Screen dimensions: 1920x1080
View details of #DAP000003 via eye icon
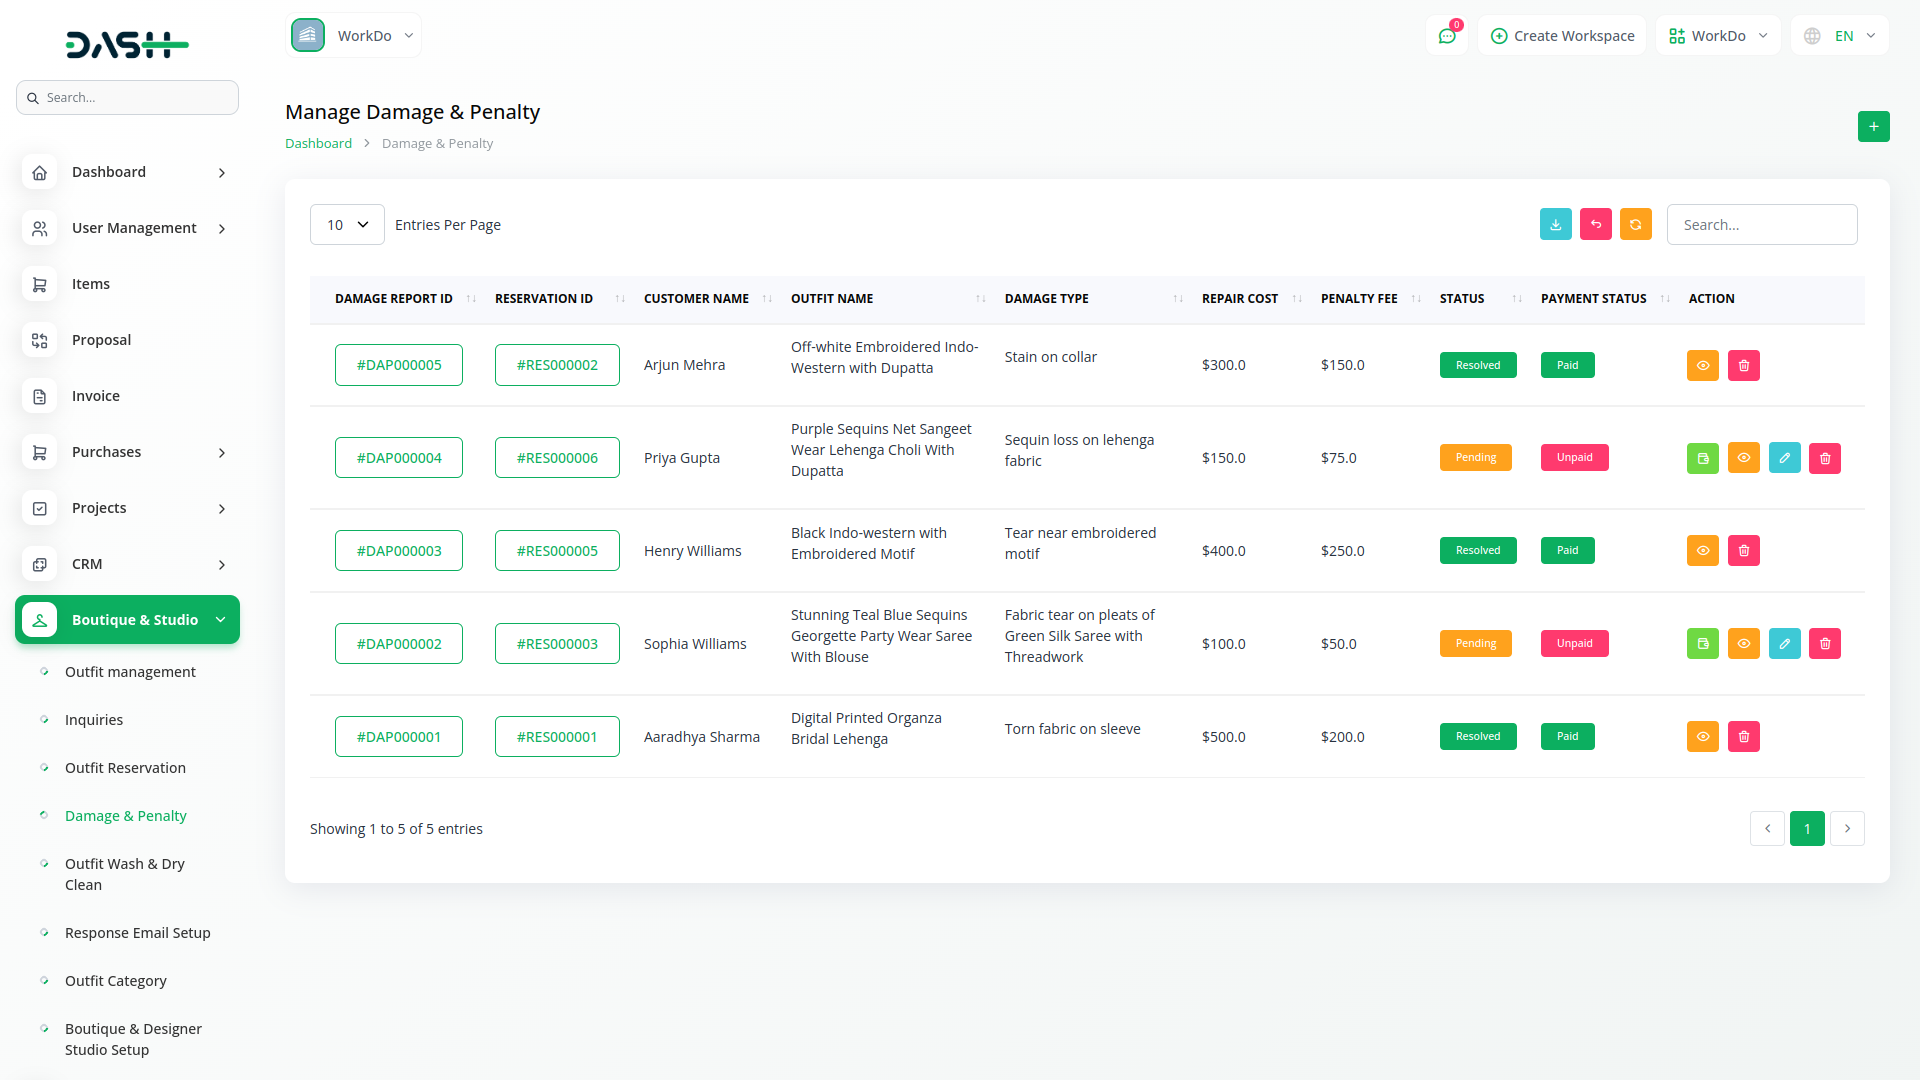point(1702,551)
